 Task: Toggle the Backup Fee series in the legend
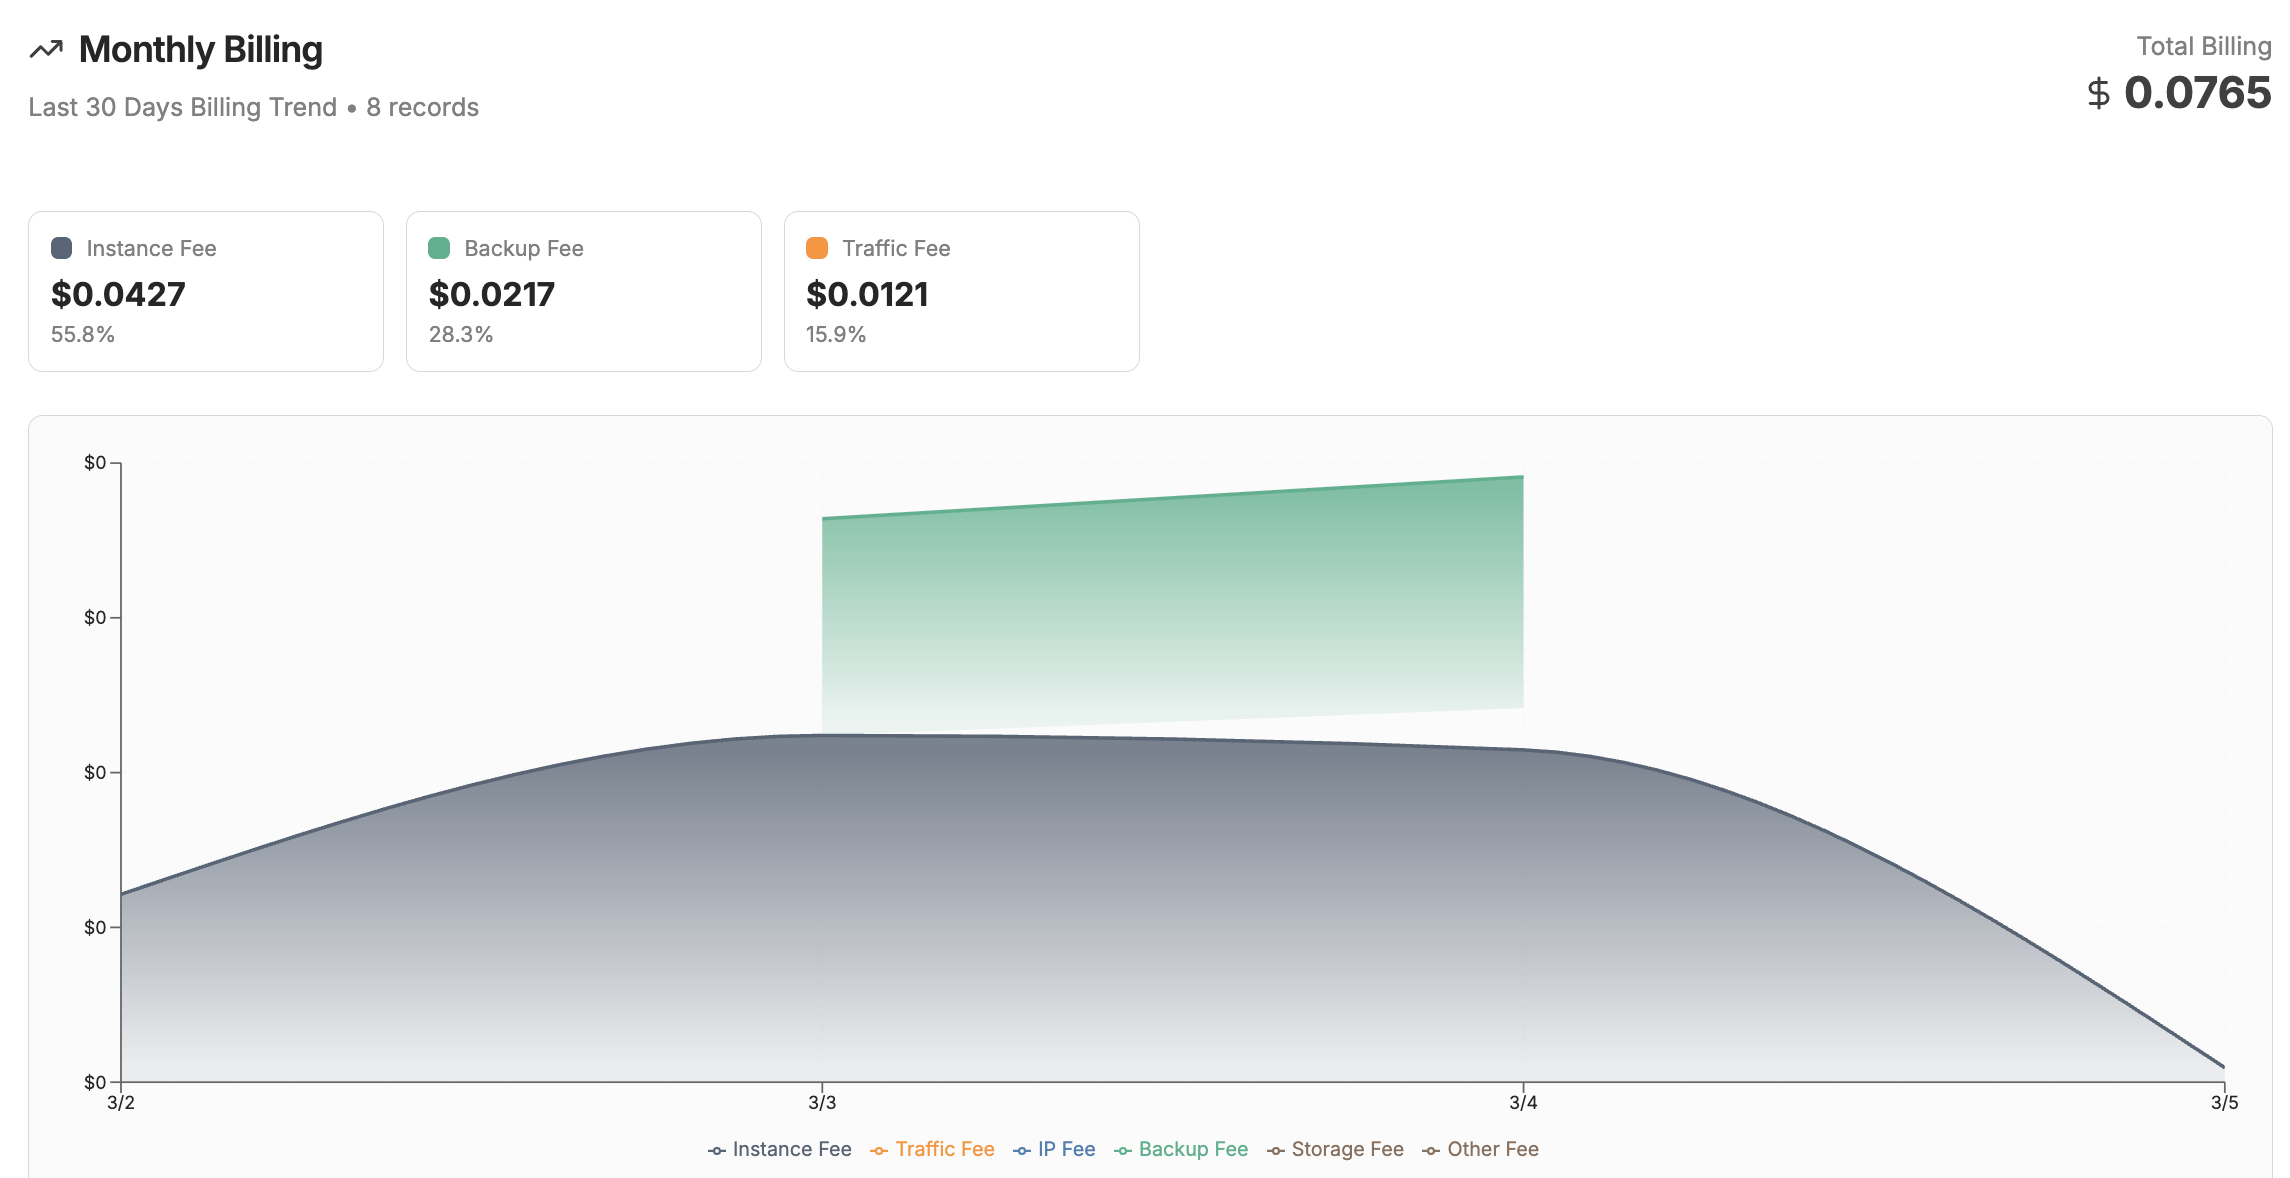tap(1192, 1150)
